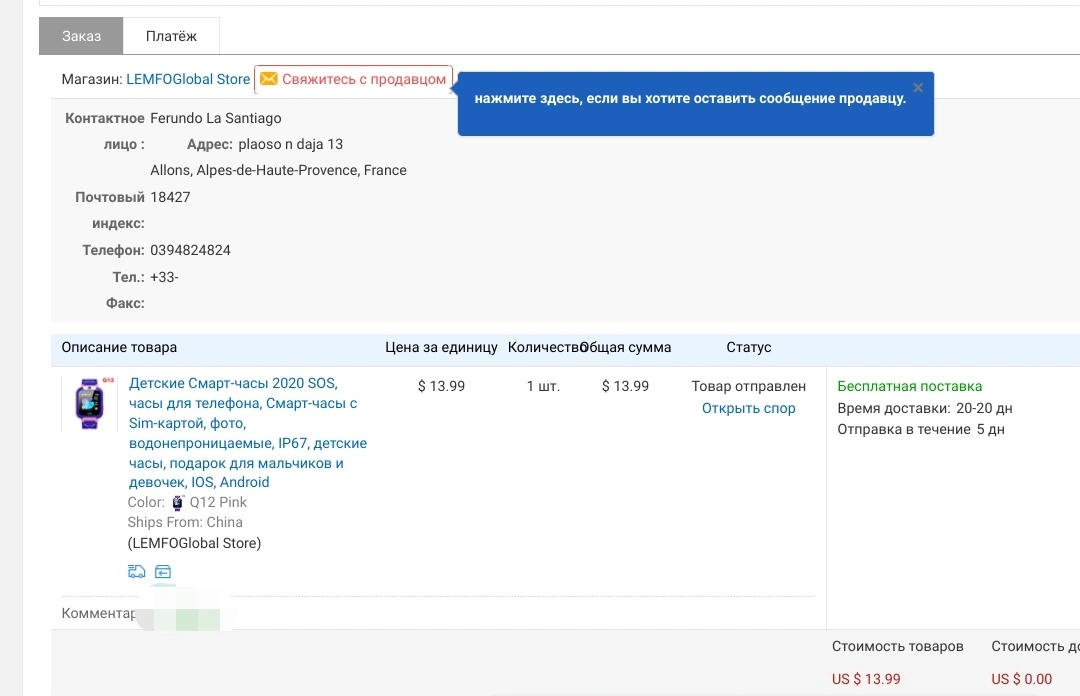
Task: Click the status text Товар отправлен
Action: point(749,387)
